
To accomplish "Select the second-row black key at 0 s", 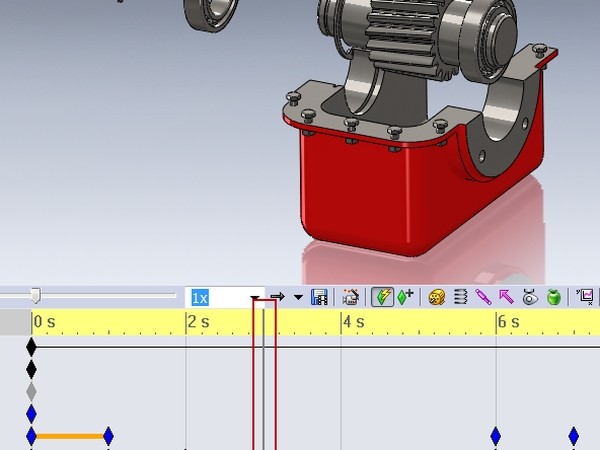I will [x=31, y=370].
